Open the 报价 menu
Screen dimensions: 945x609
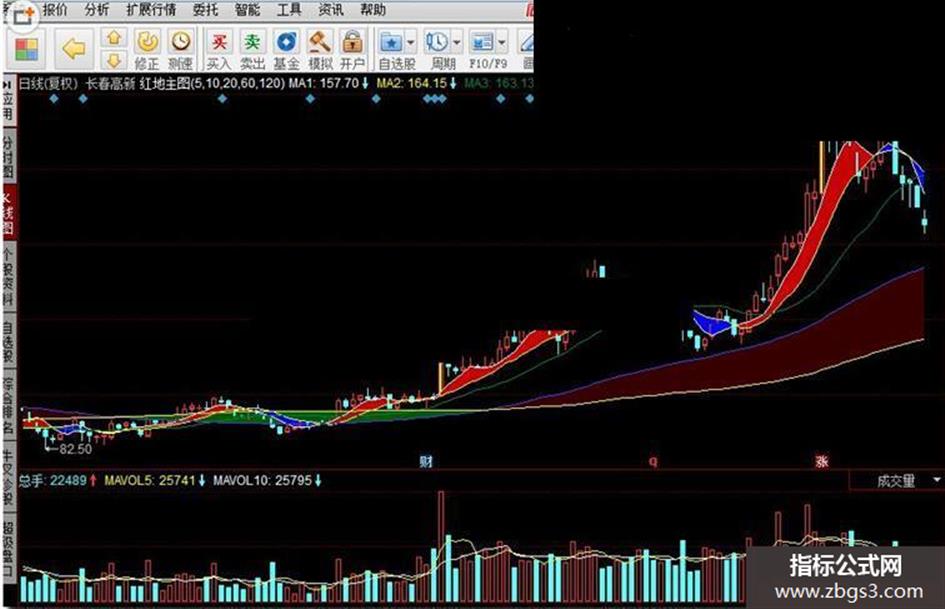pyautogui.click(x=54, y=10)
